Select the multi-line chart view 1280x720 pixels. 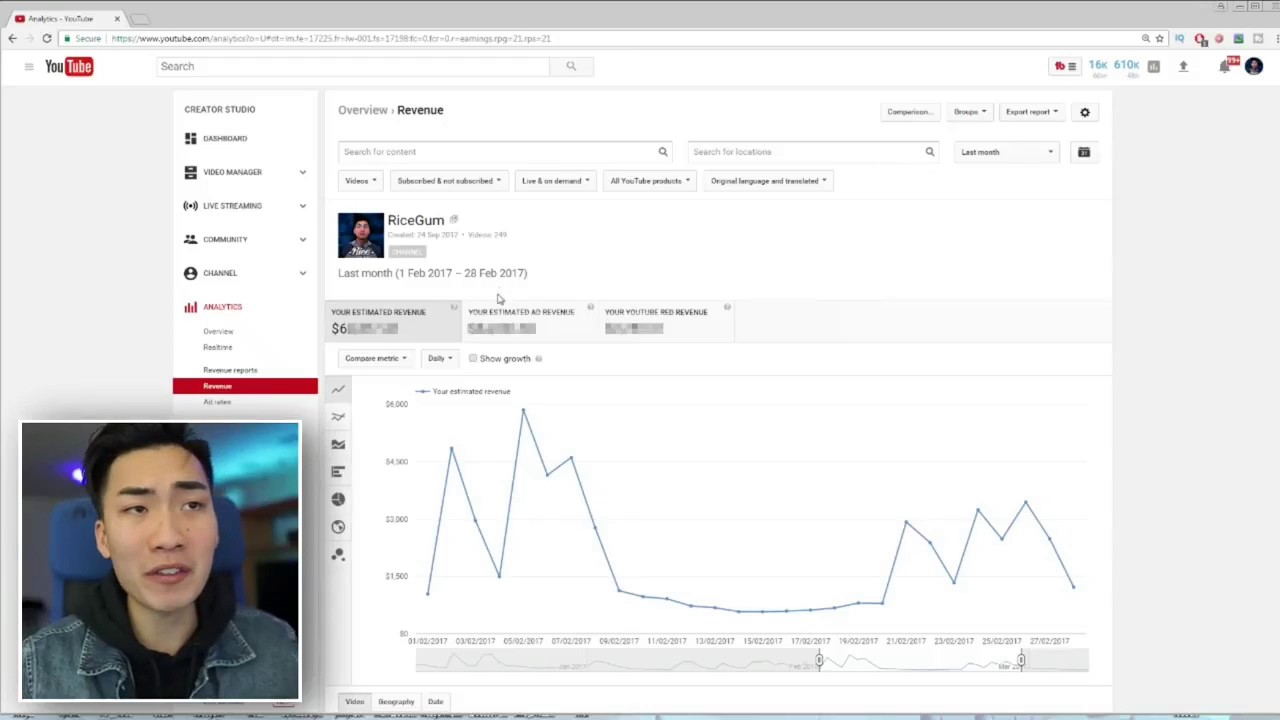click(339, 416)
